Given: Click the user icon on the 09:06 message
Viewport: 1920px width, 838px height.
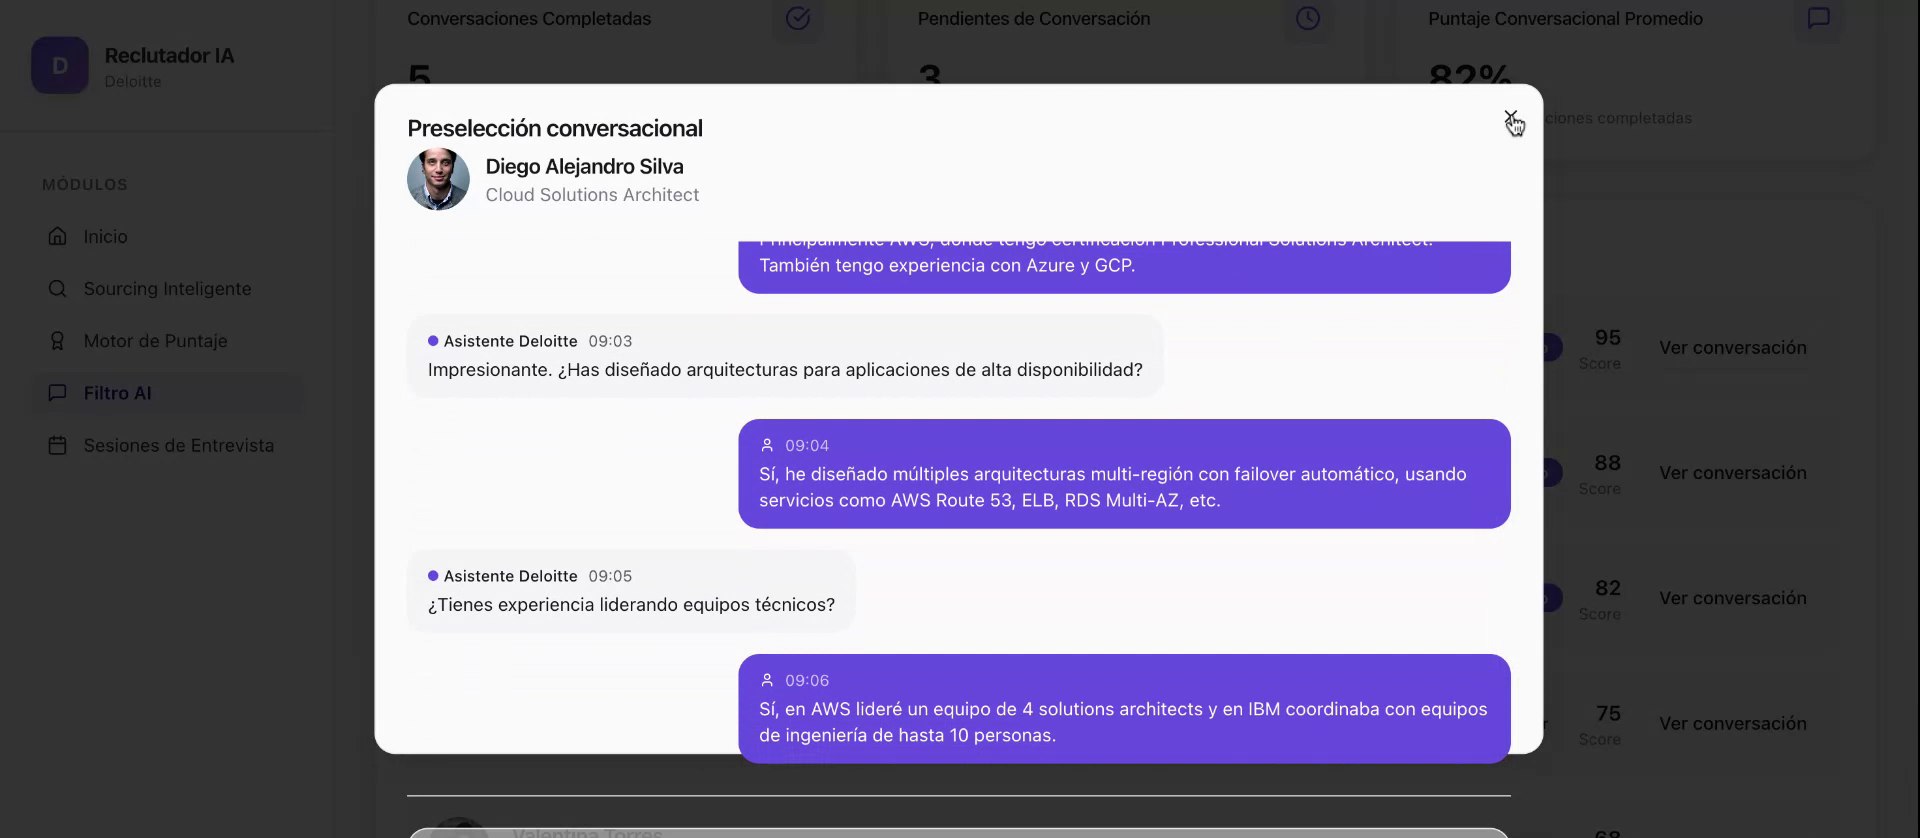Looking at the screenshot, I should click(x=767, y=680).
